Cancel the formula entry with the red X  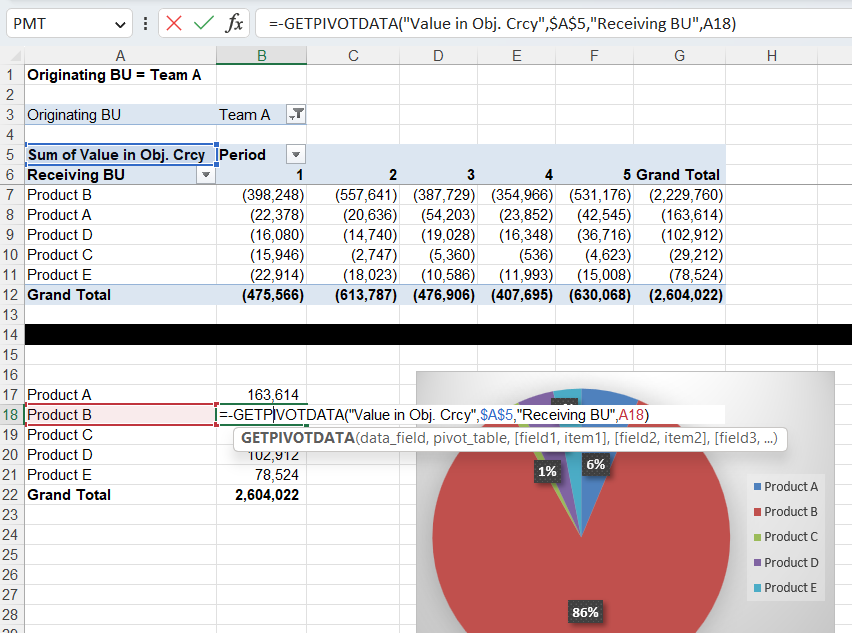pyautogui.click(x=174, y=23)
